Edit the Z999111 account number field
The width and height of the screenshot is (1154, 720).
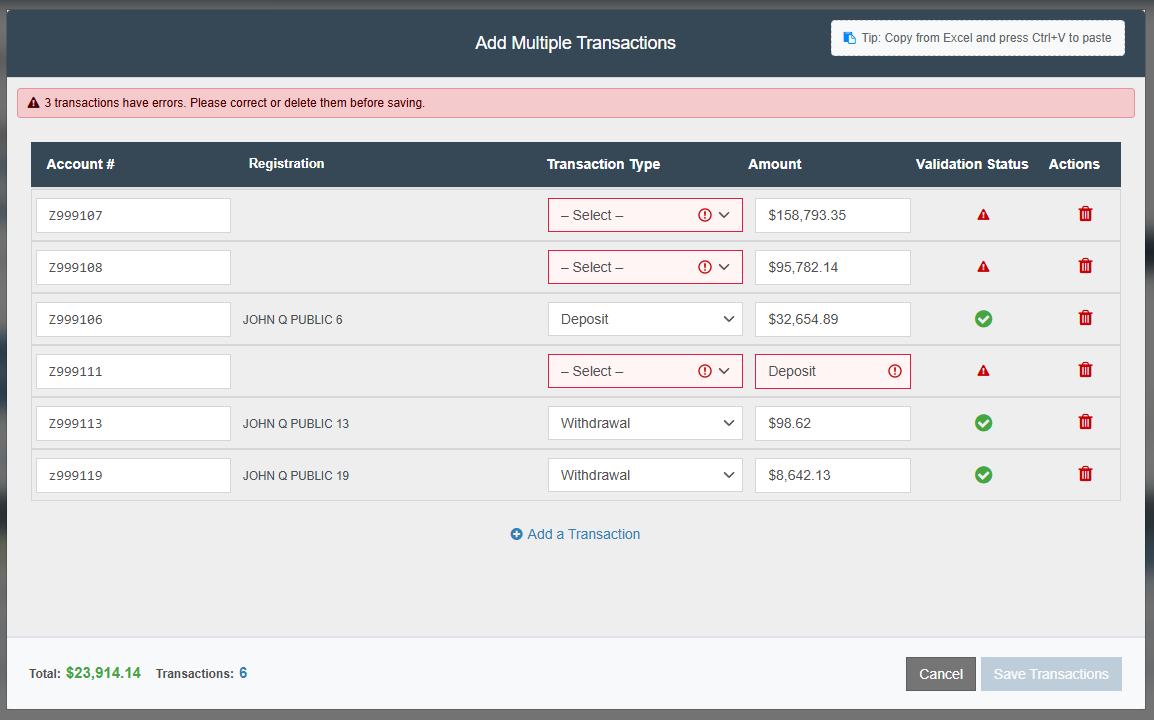(133, 371)
